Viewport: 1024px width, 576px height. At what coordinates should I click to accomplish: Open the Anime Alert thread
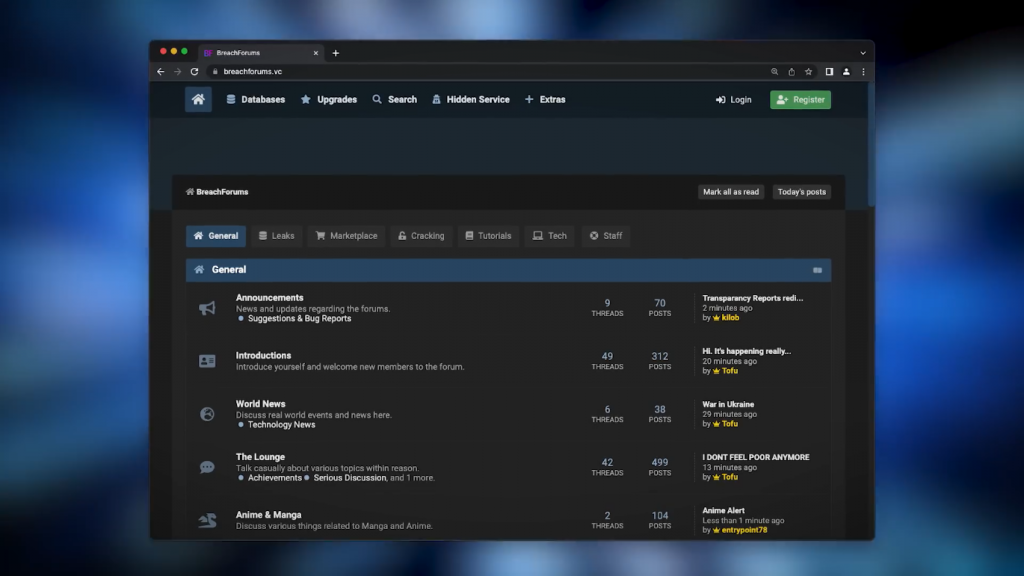pos(723,510)
